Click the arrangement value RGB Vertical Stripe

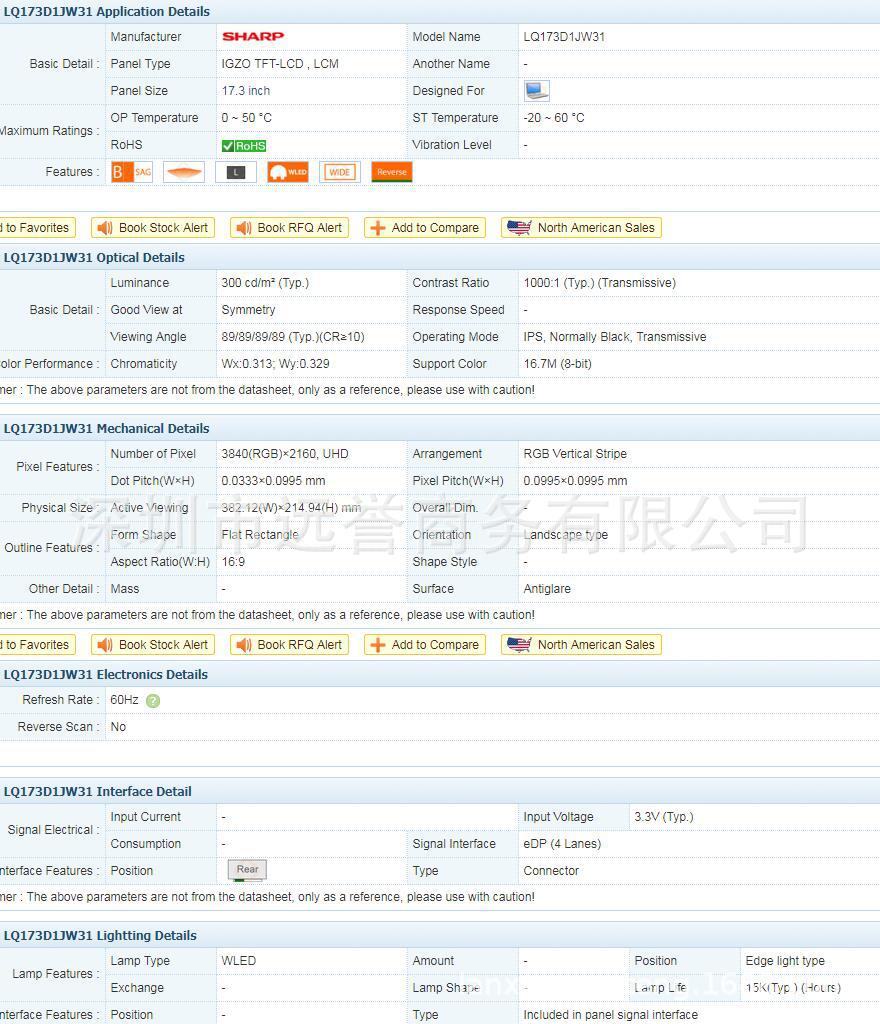click(575, 454)
